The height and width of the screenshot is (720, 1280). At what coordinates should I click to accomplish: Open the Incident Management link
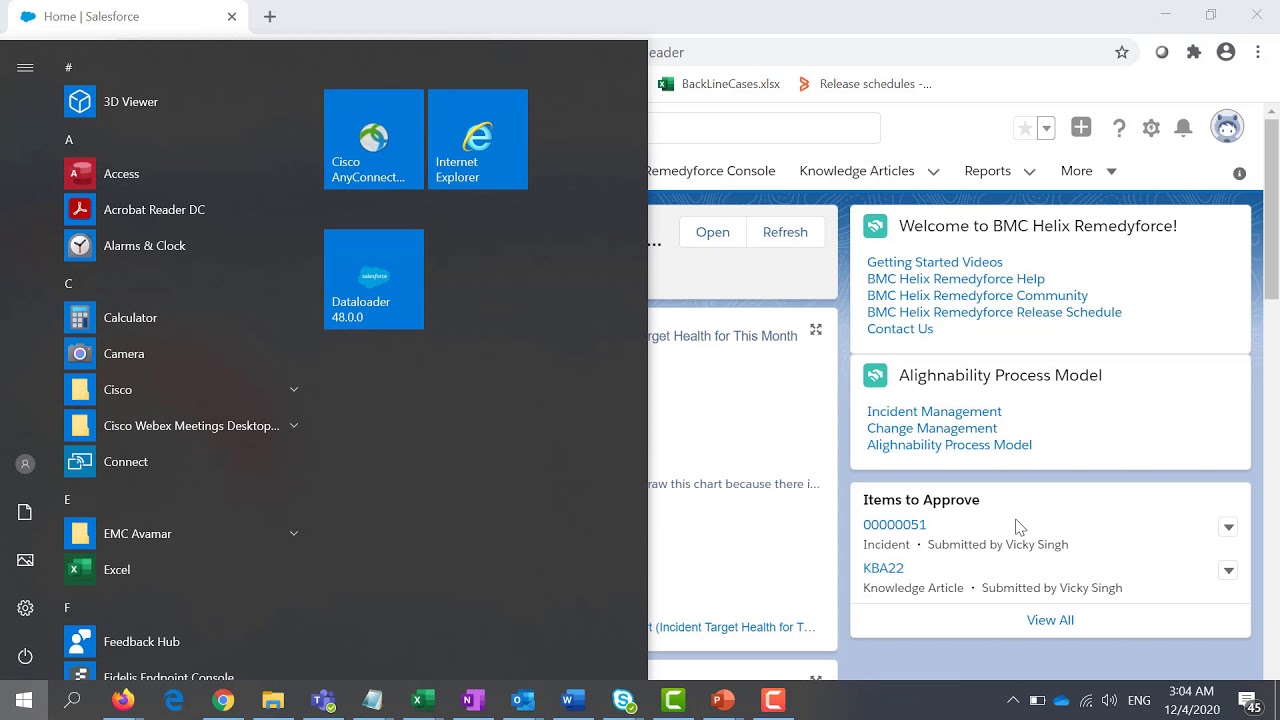(x=934, y=412)
